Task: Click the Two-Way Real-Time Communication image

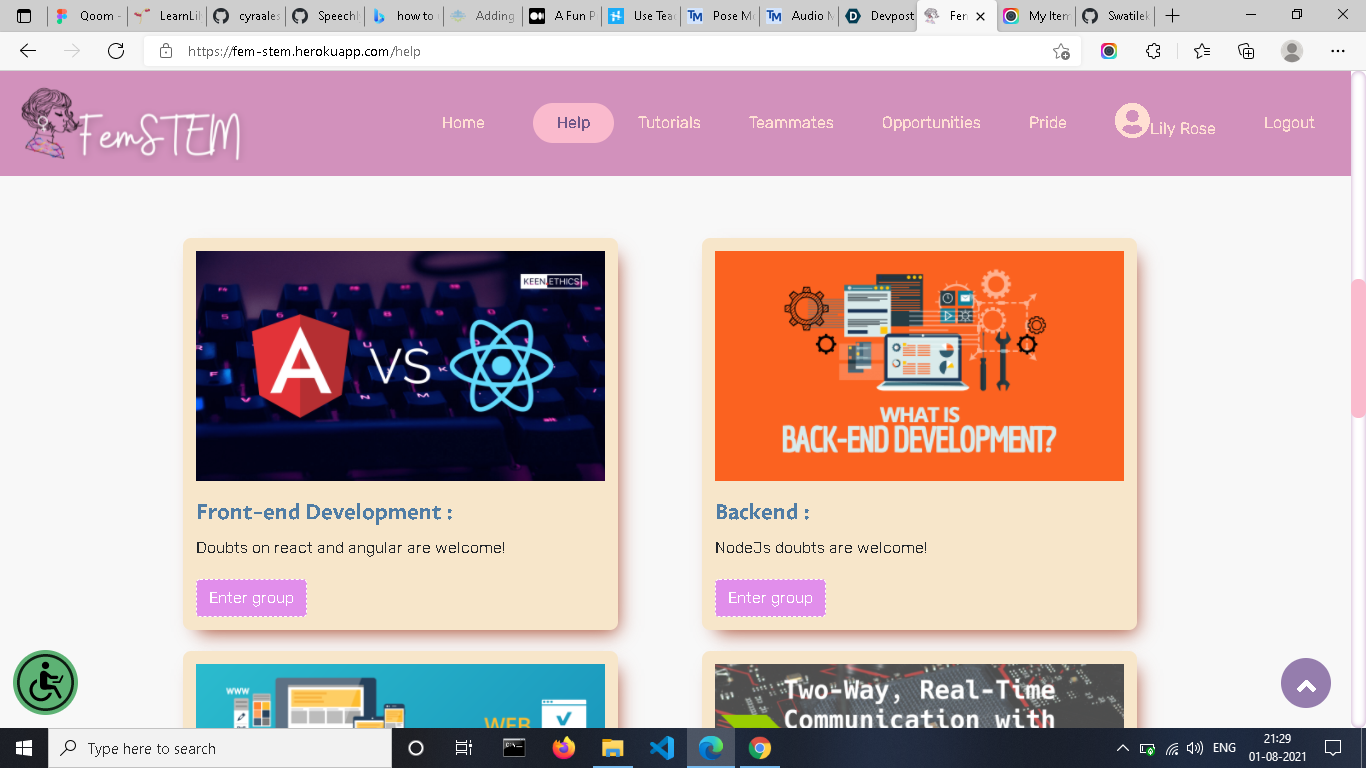Action: pyautogui.click(x=919, y=696)
